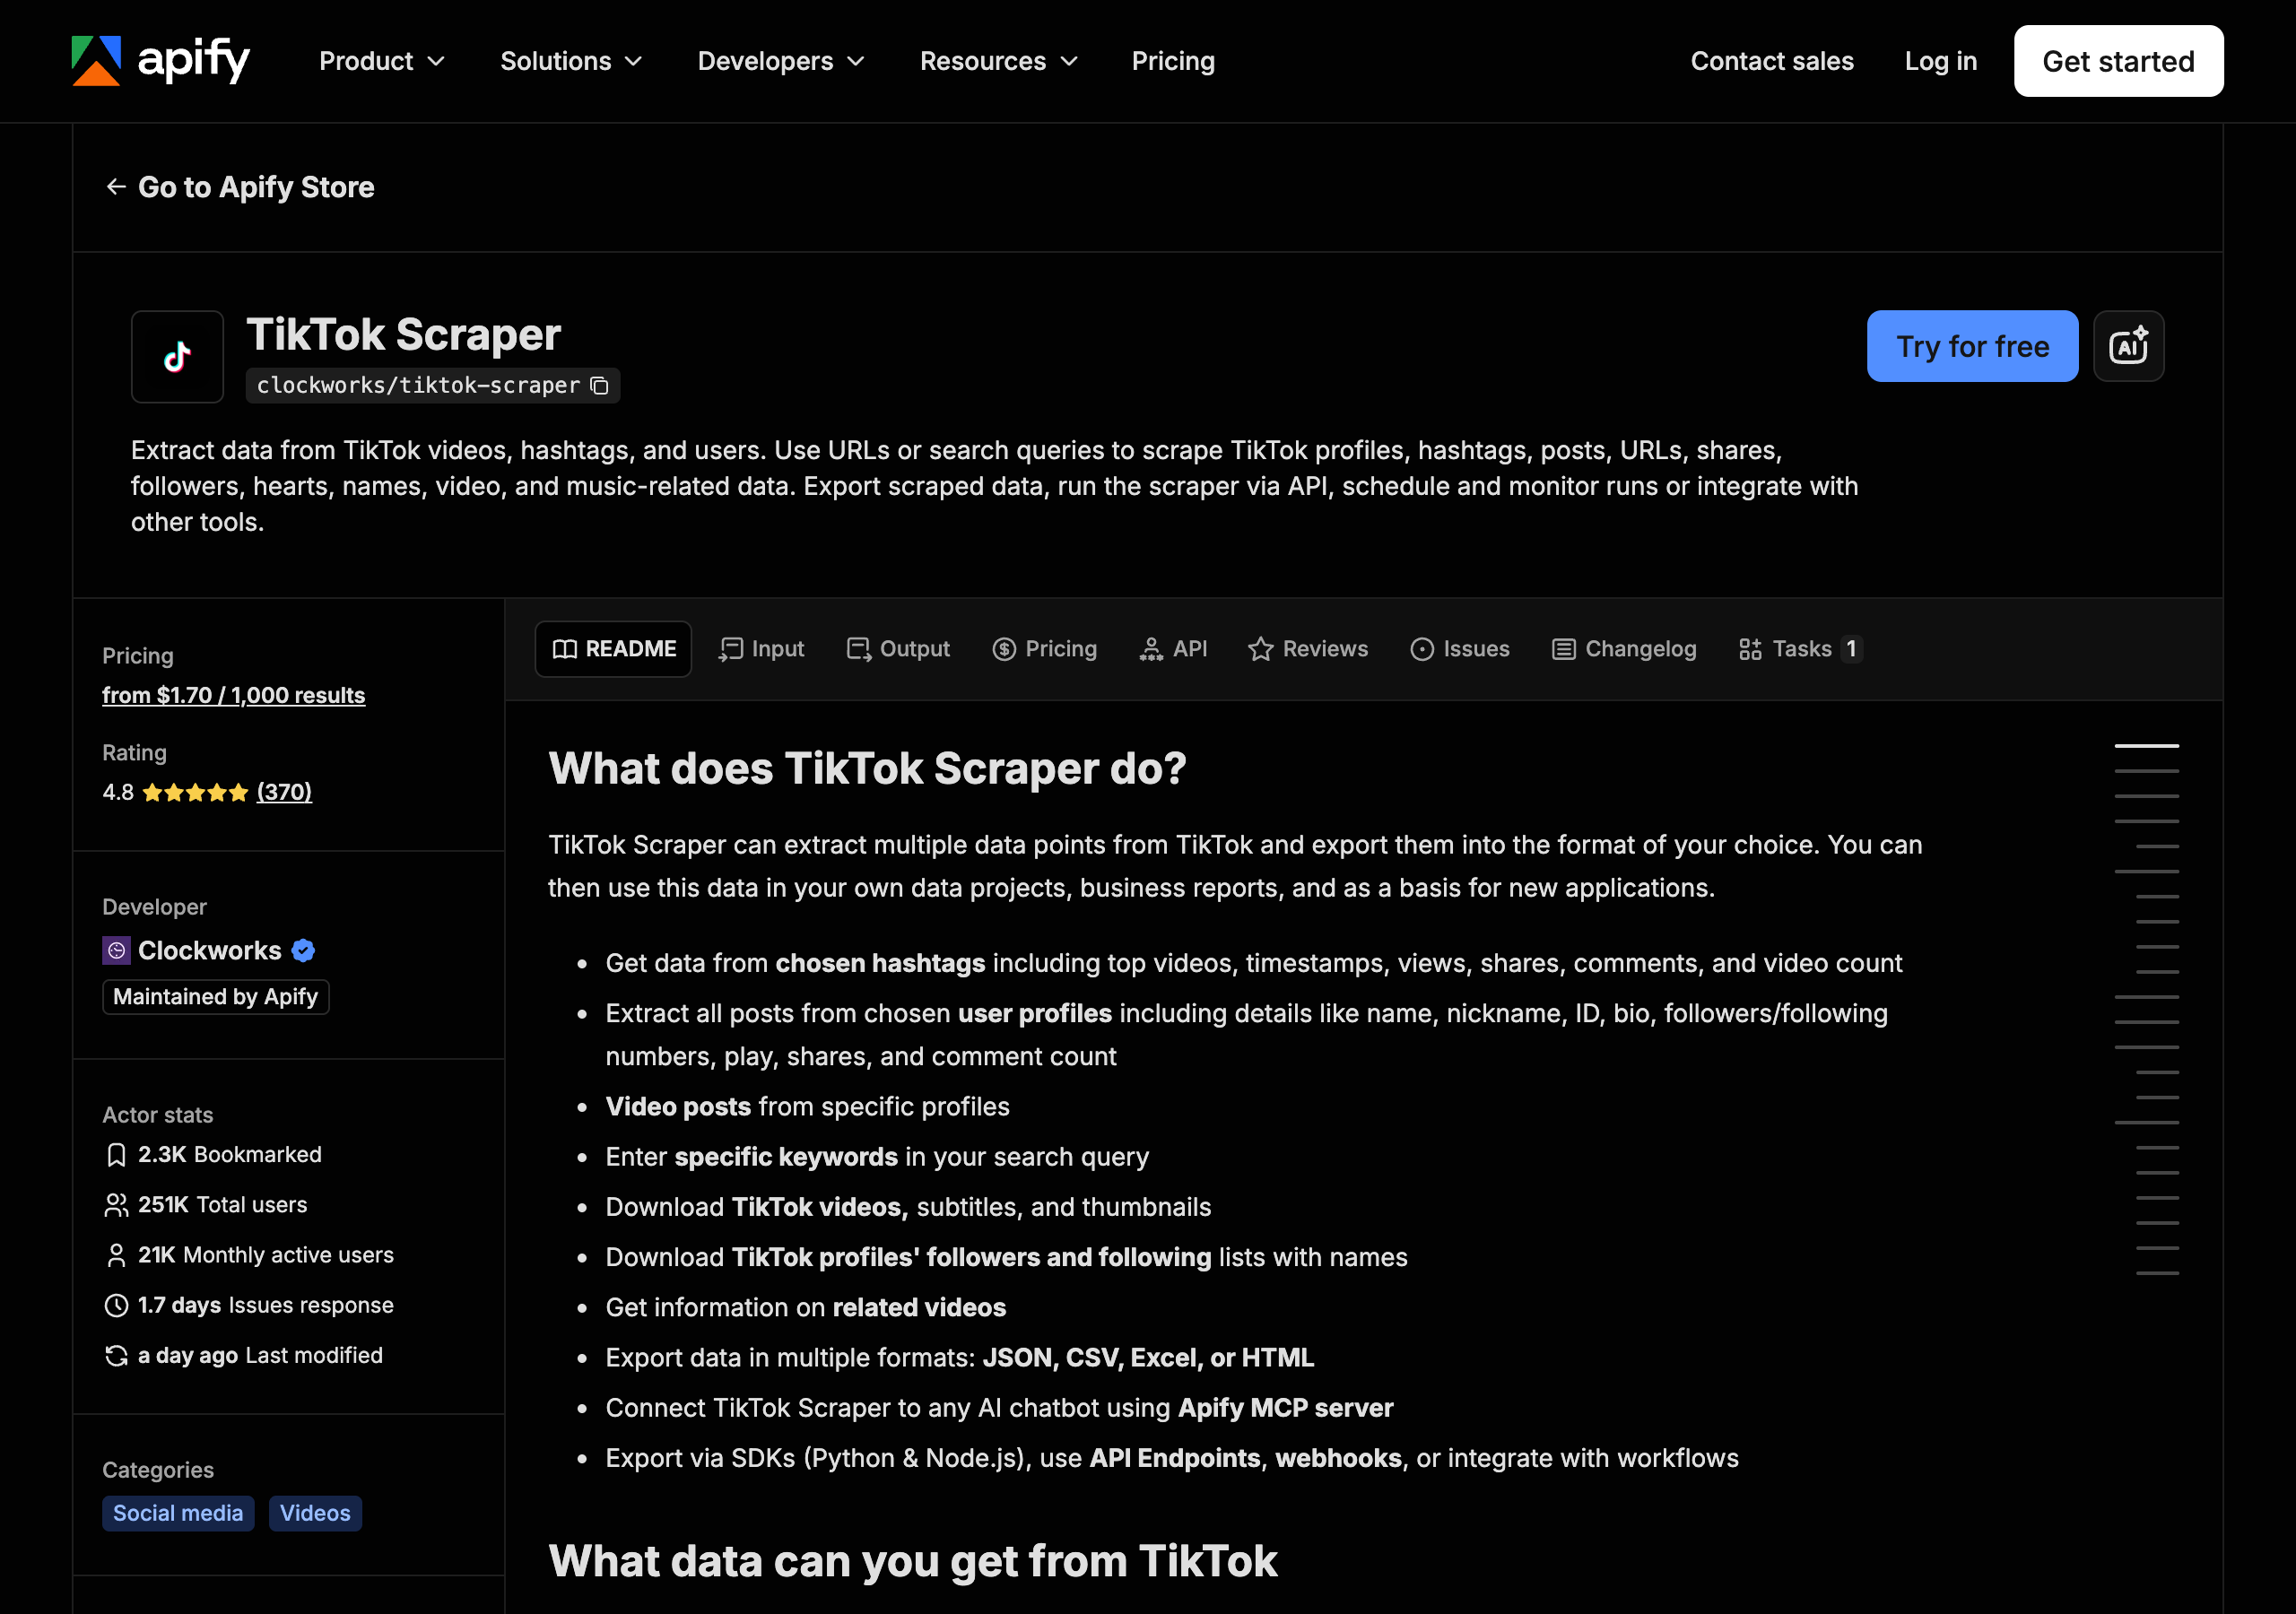Click the rating stars in the sidebar
This screenshot has height=1614, width=2296.
click(195, 792)
